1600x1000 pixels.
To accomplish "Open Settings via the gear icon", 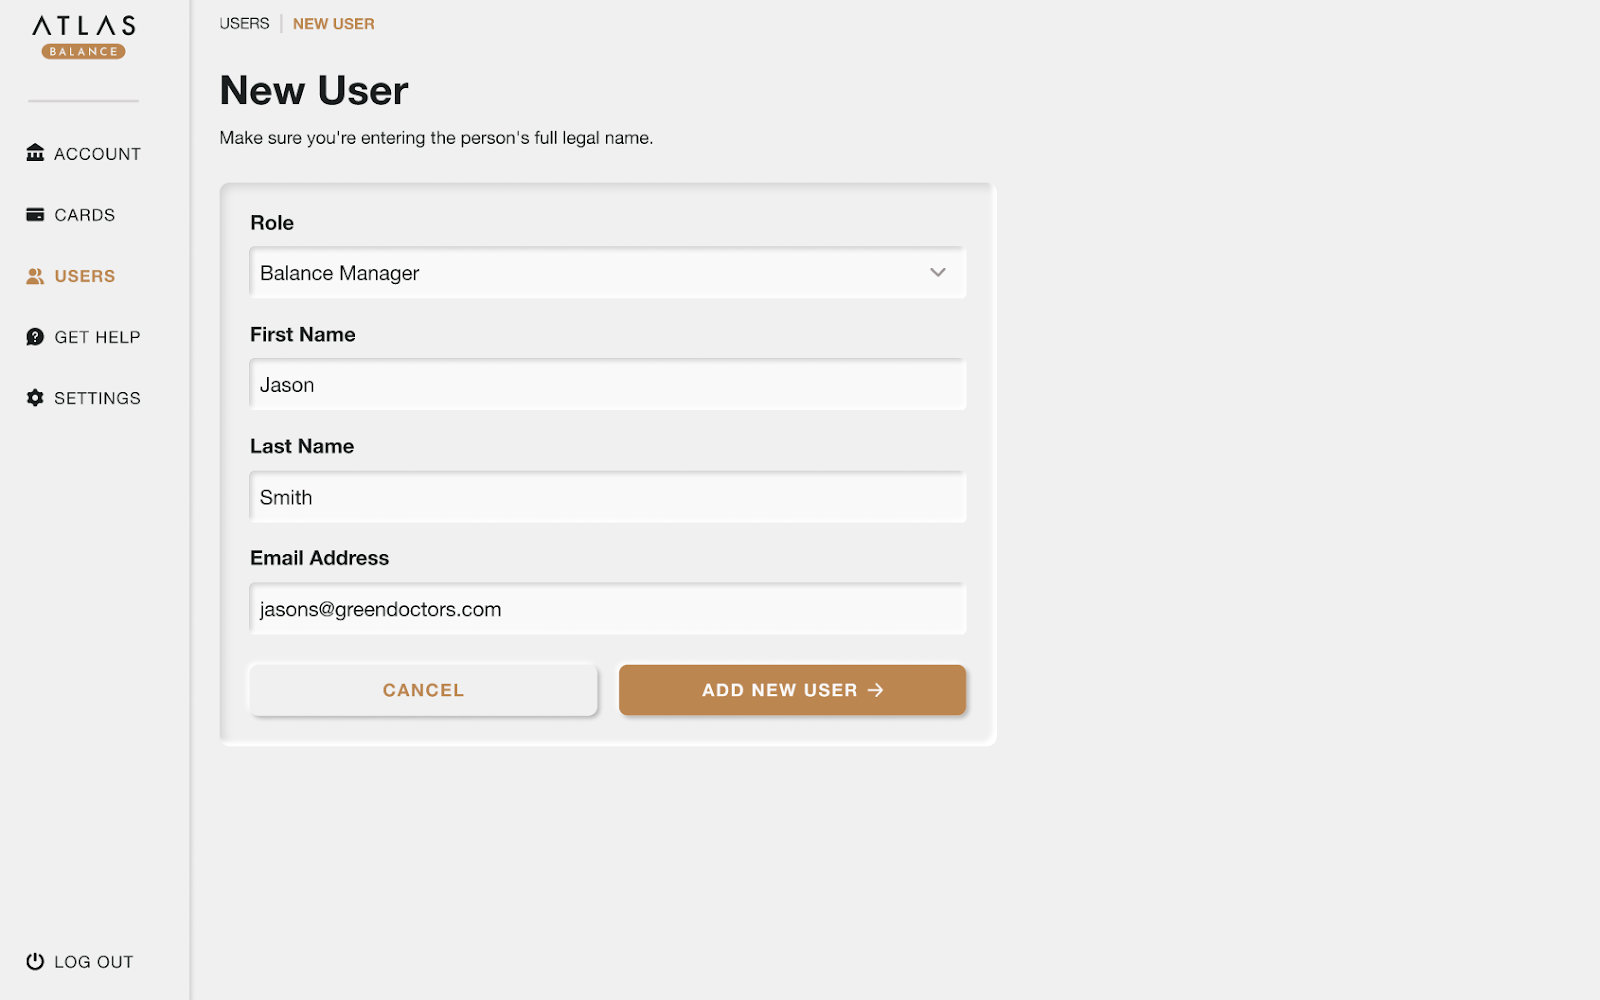I will pyautogui.click(x=35, y=397).
